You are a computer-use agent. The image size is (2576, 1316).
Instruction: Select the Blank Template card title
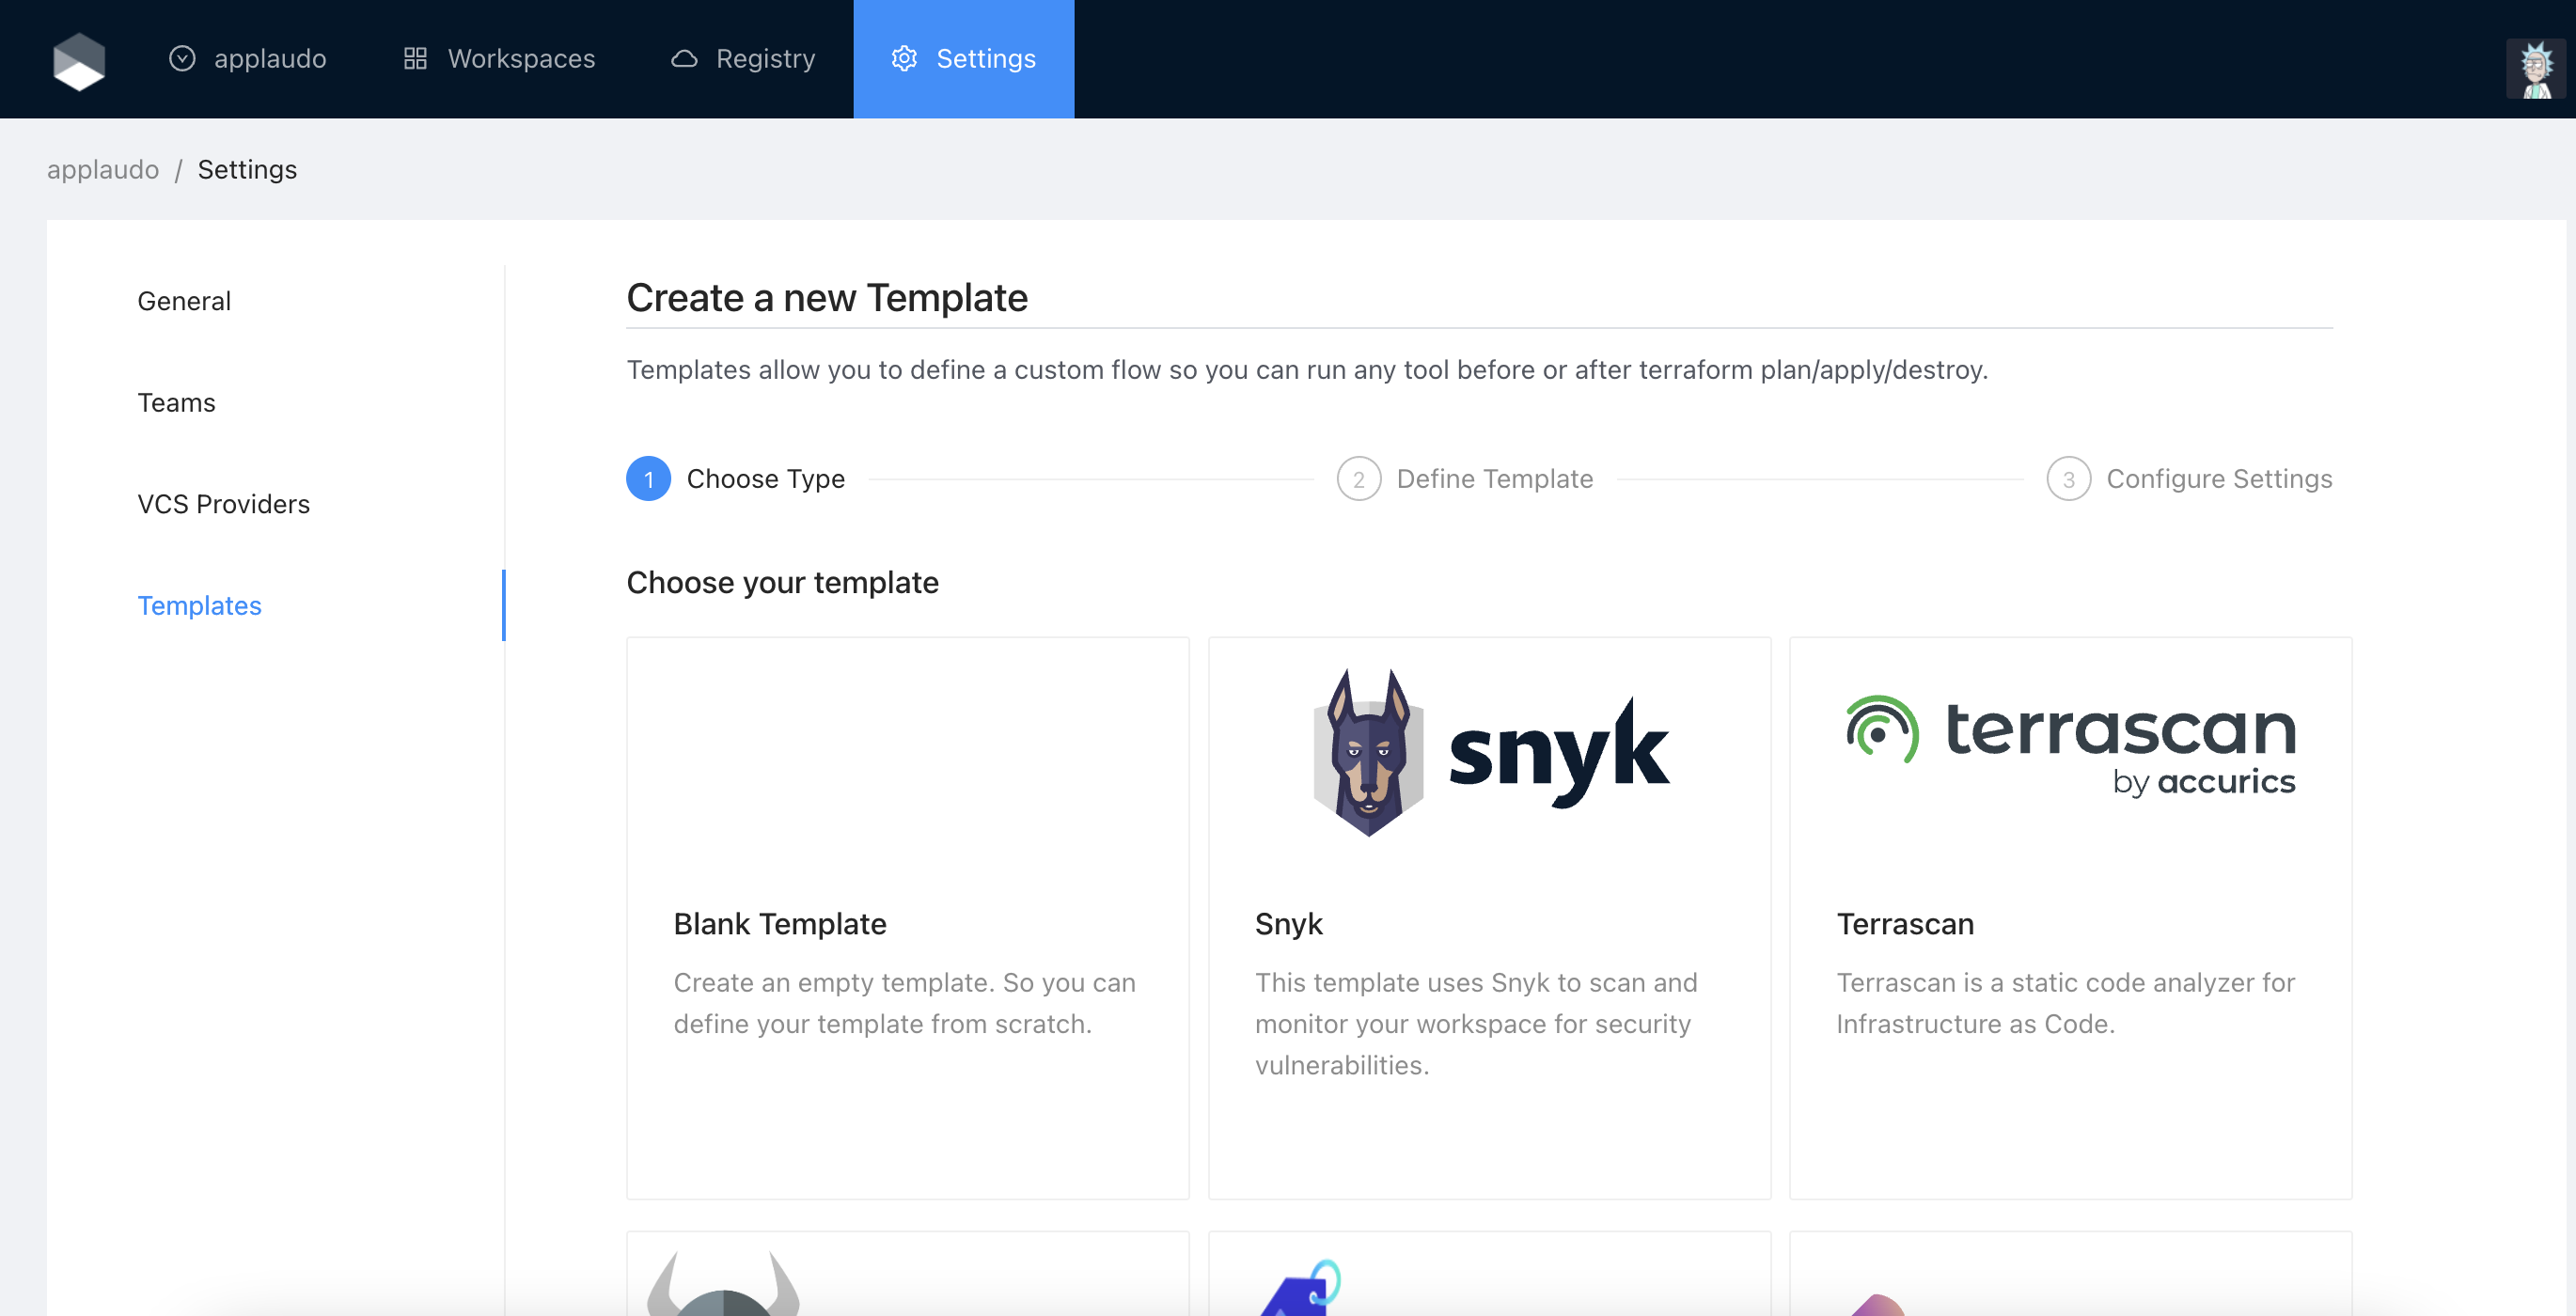pos(780,924)
